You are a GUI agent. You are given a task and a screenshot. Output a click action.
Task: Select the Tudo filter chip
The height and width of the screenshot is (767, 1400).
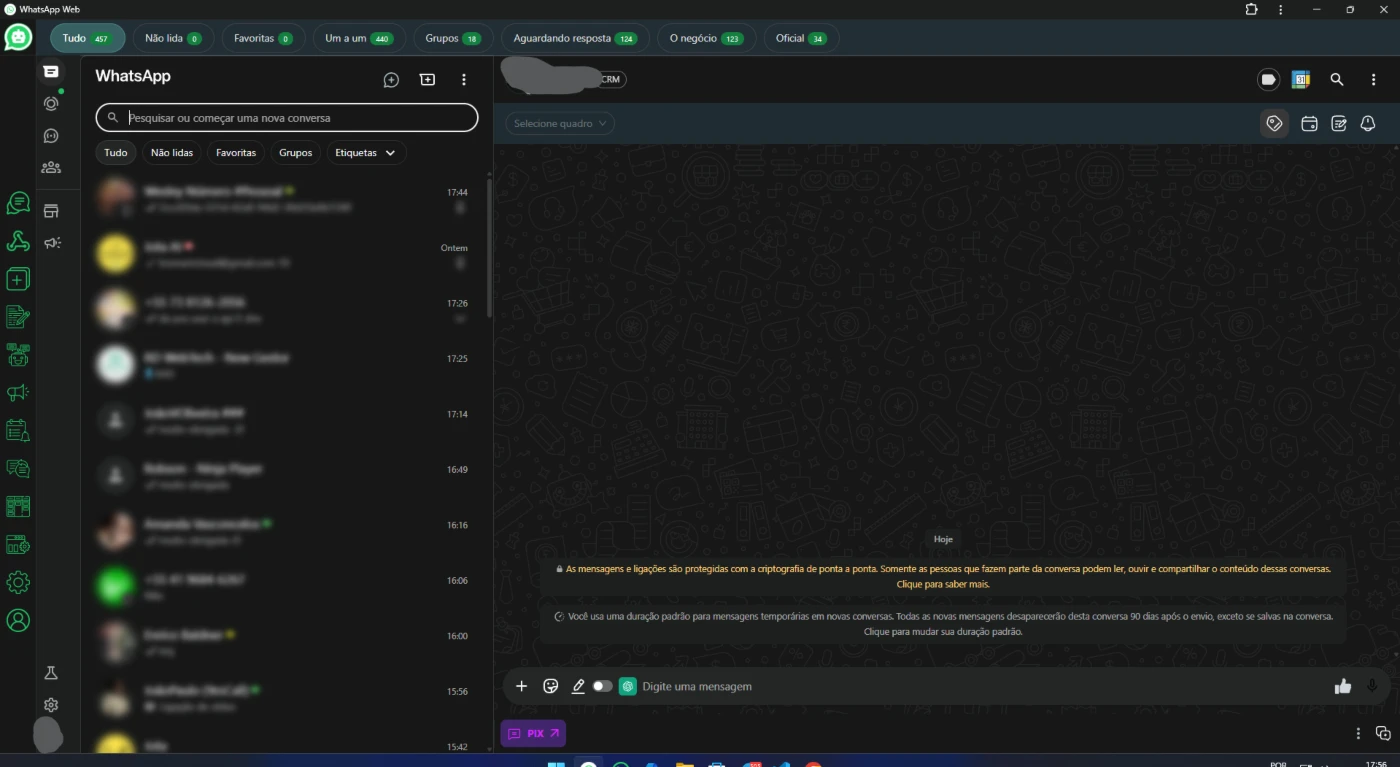pos(116,153)
